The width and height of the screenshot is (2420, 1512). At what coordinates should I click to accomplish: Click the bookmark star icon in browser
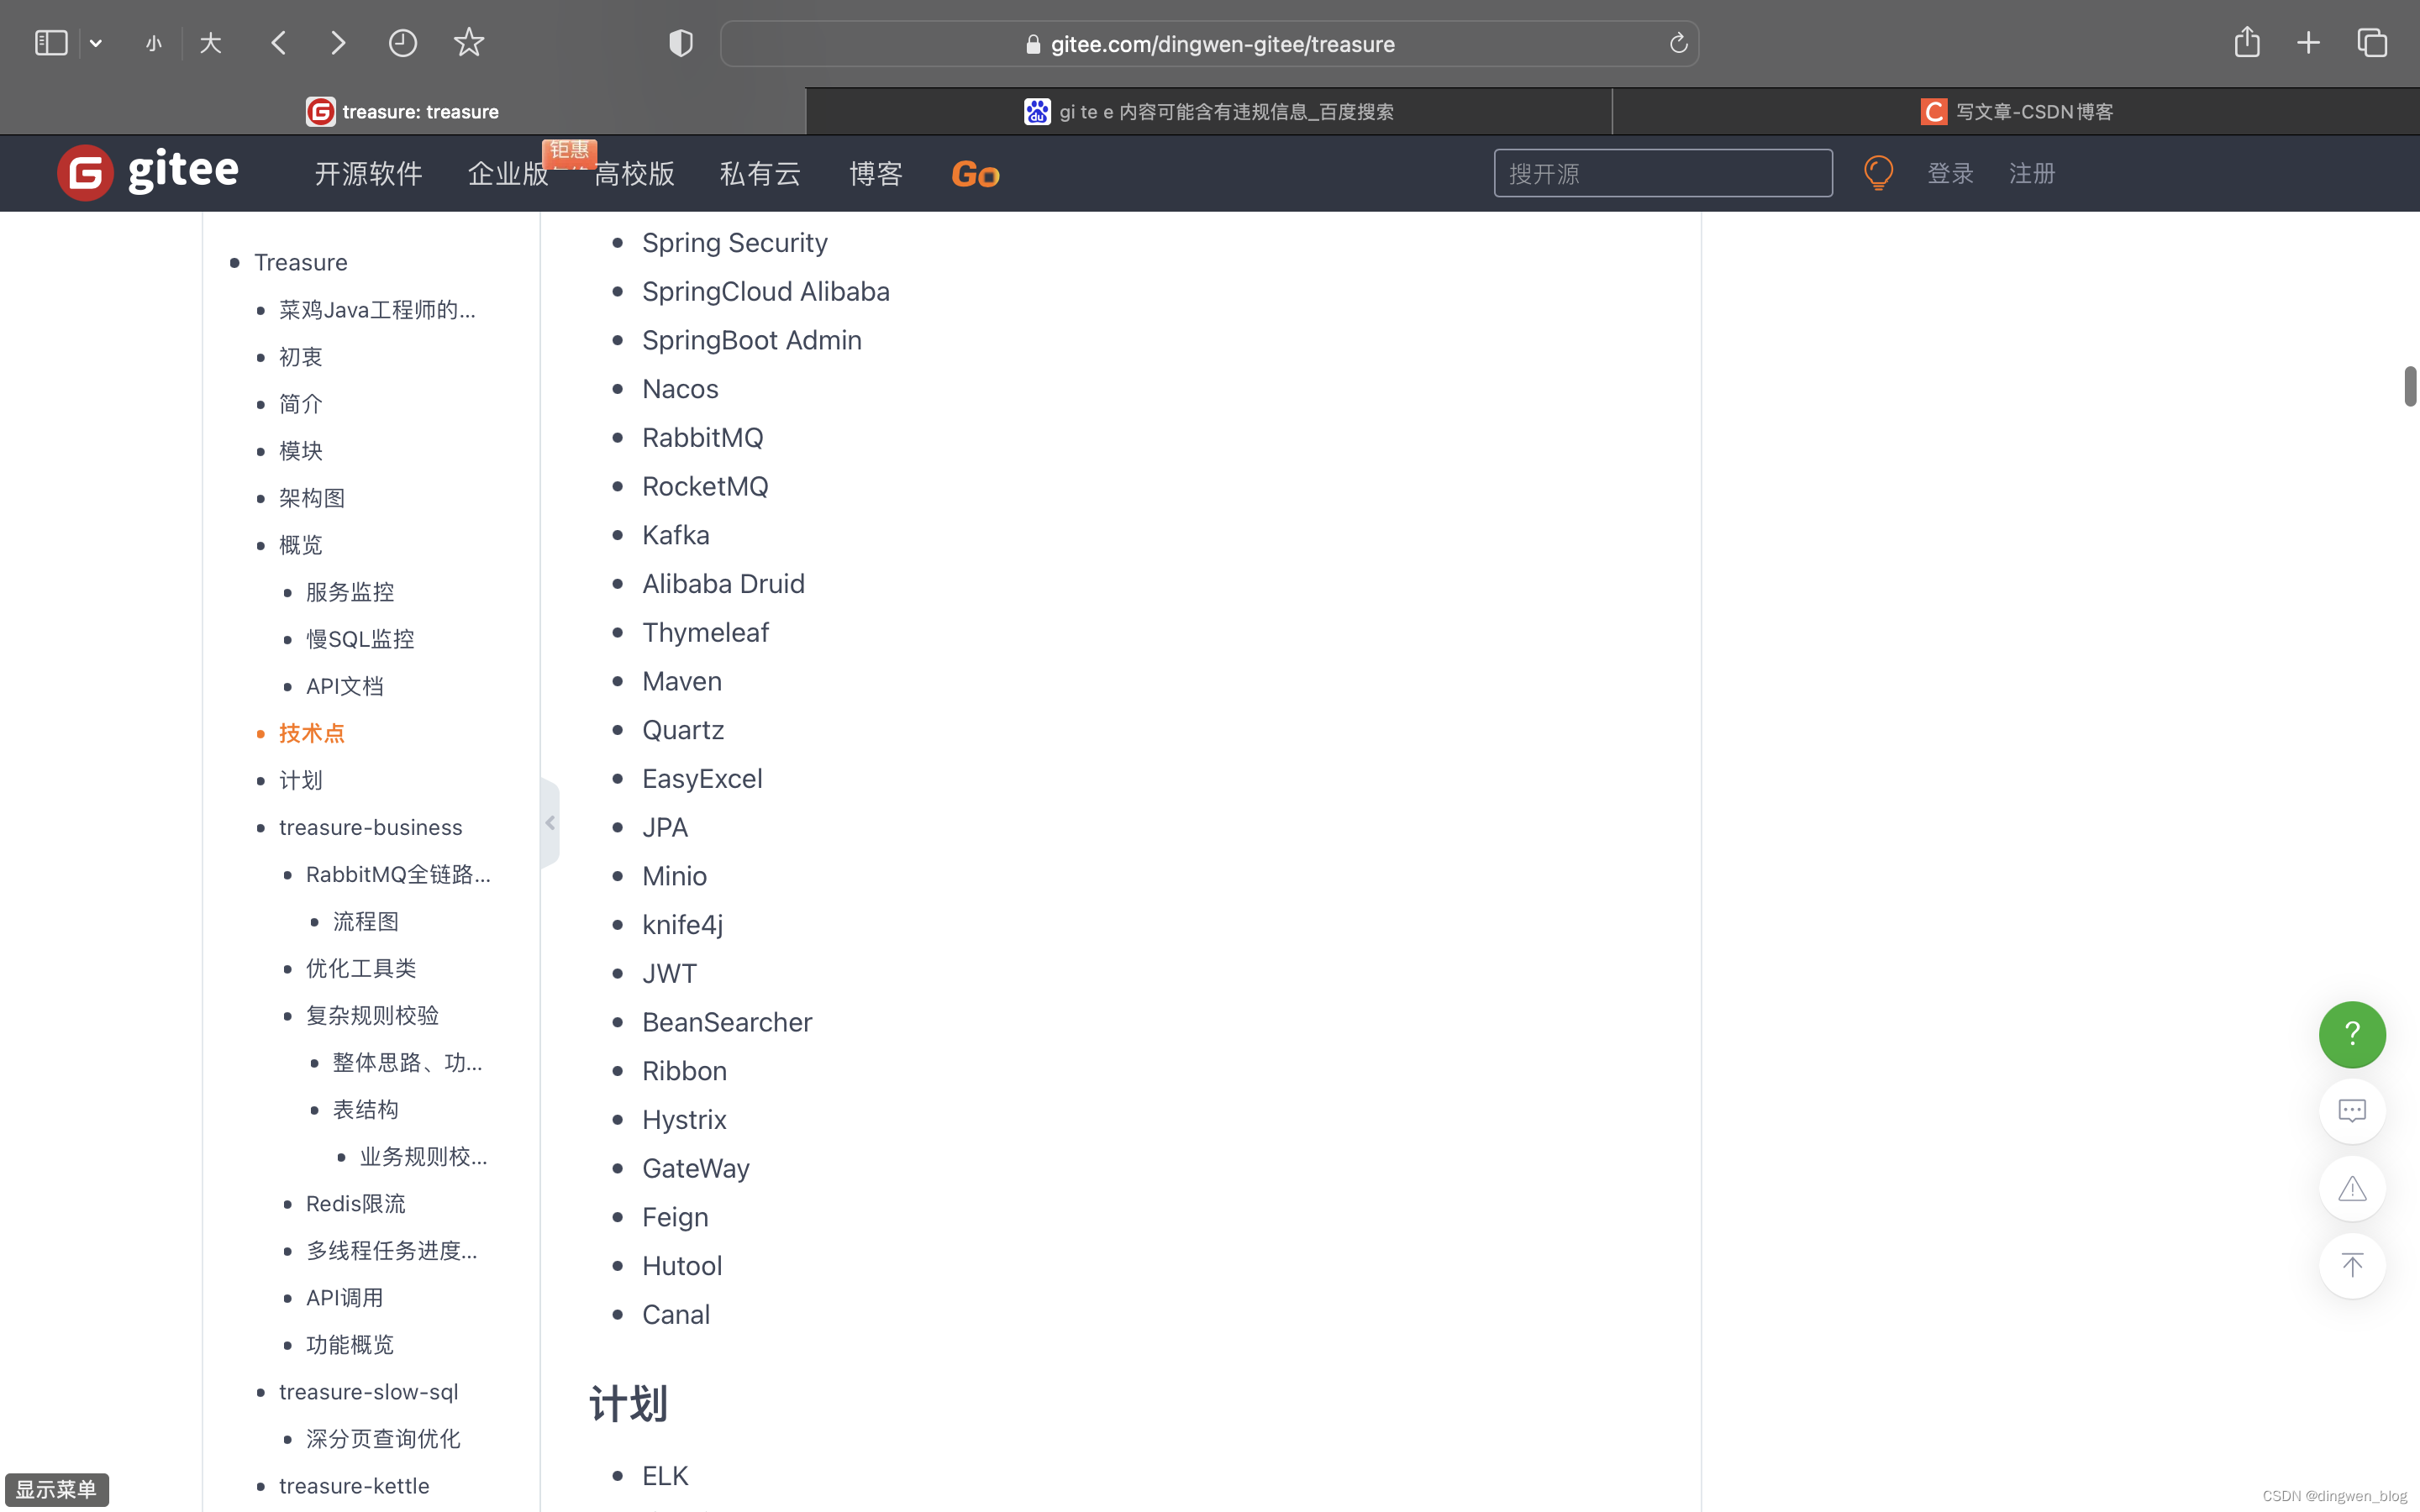(x=469, y=42)
